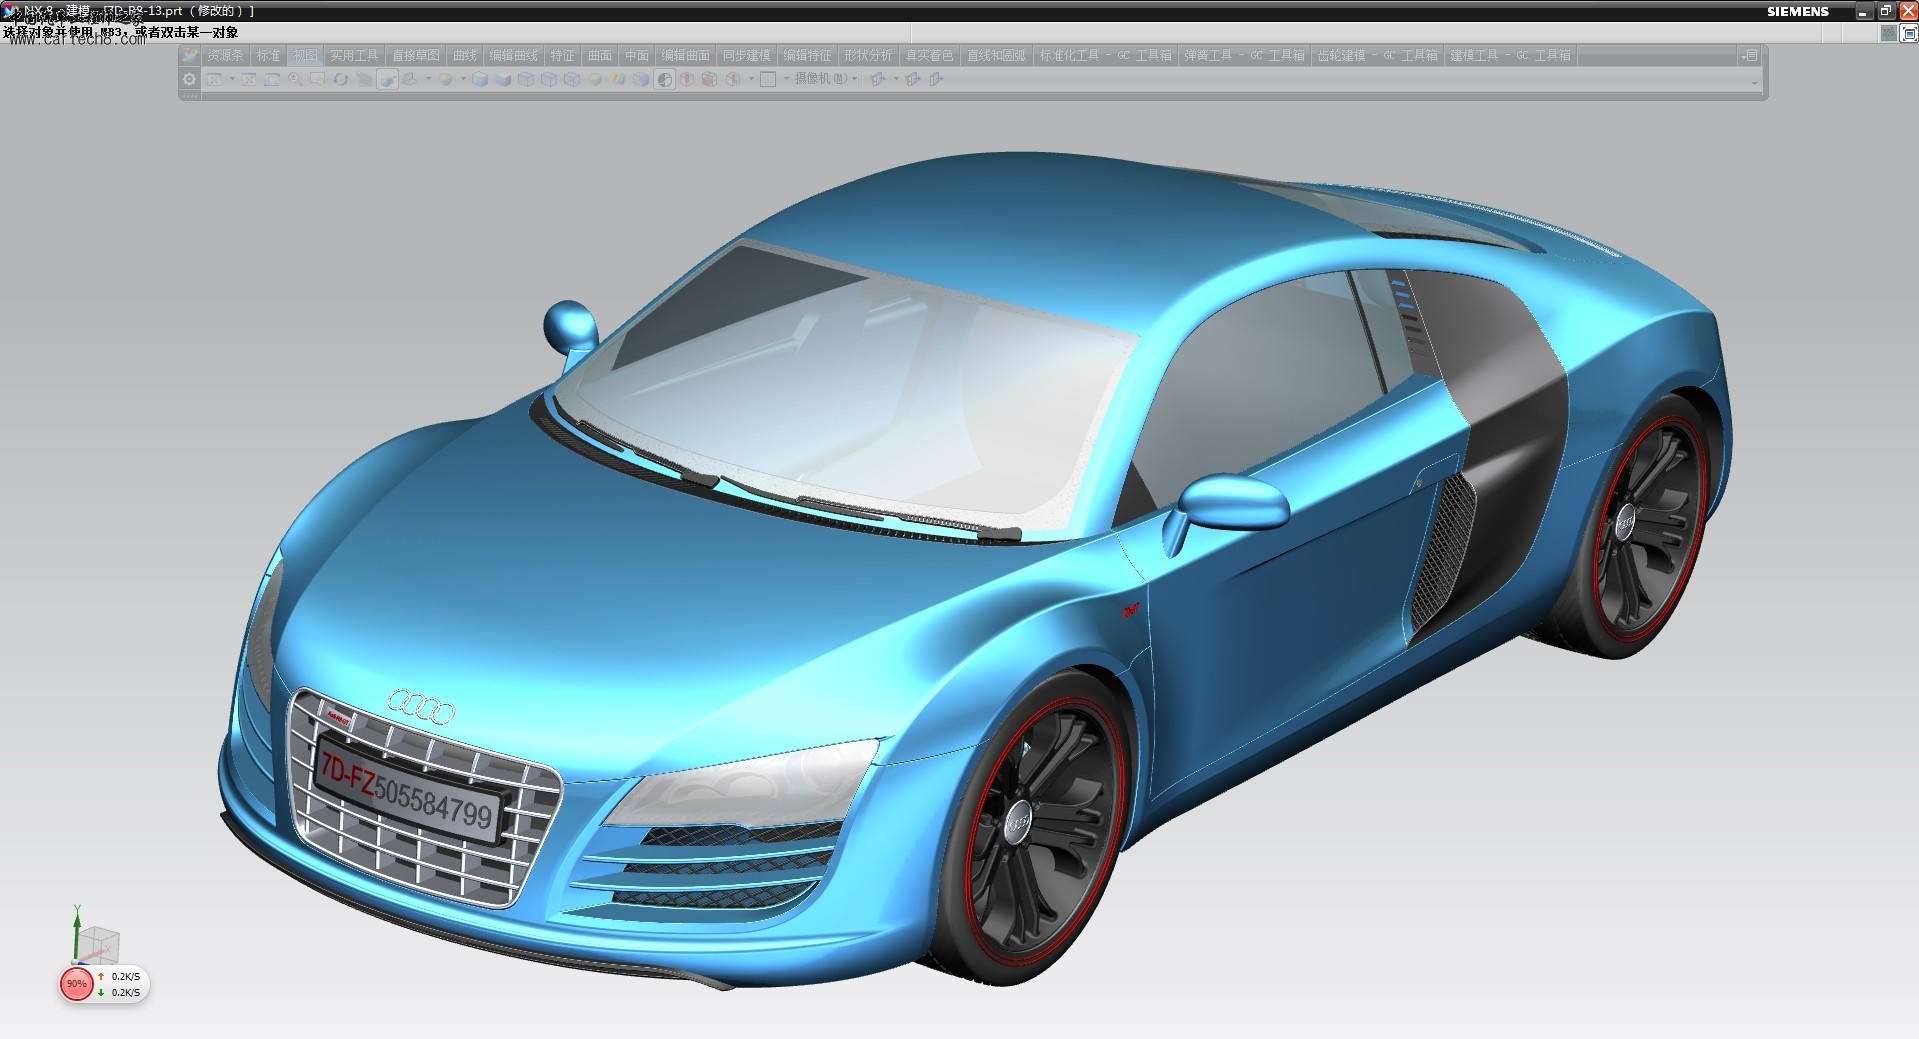Open the 齿轮建模 GC toolbox tab
This screenshot has height=1039, width=1919.
coord(1376,56)
